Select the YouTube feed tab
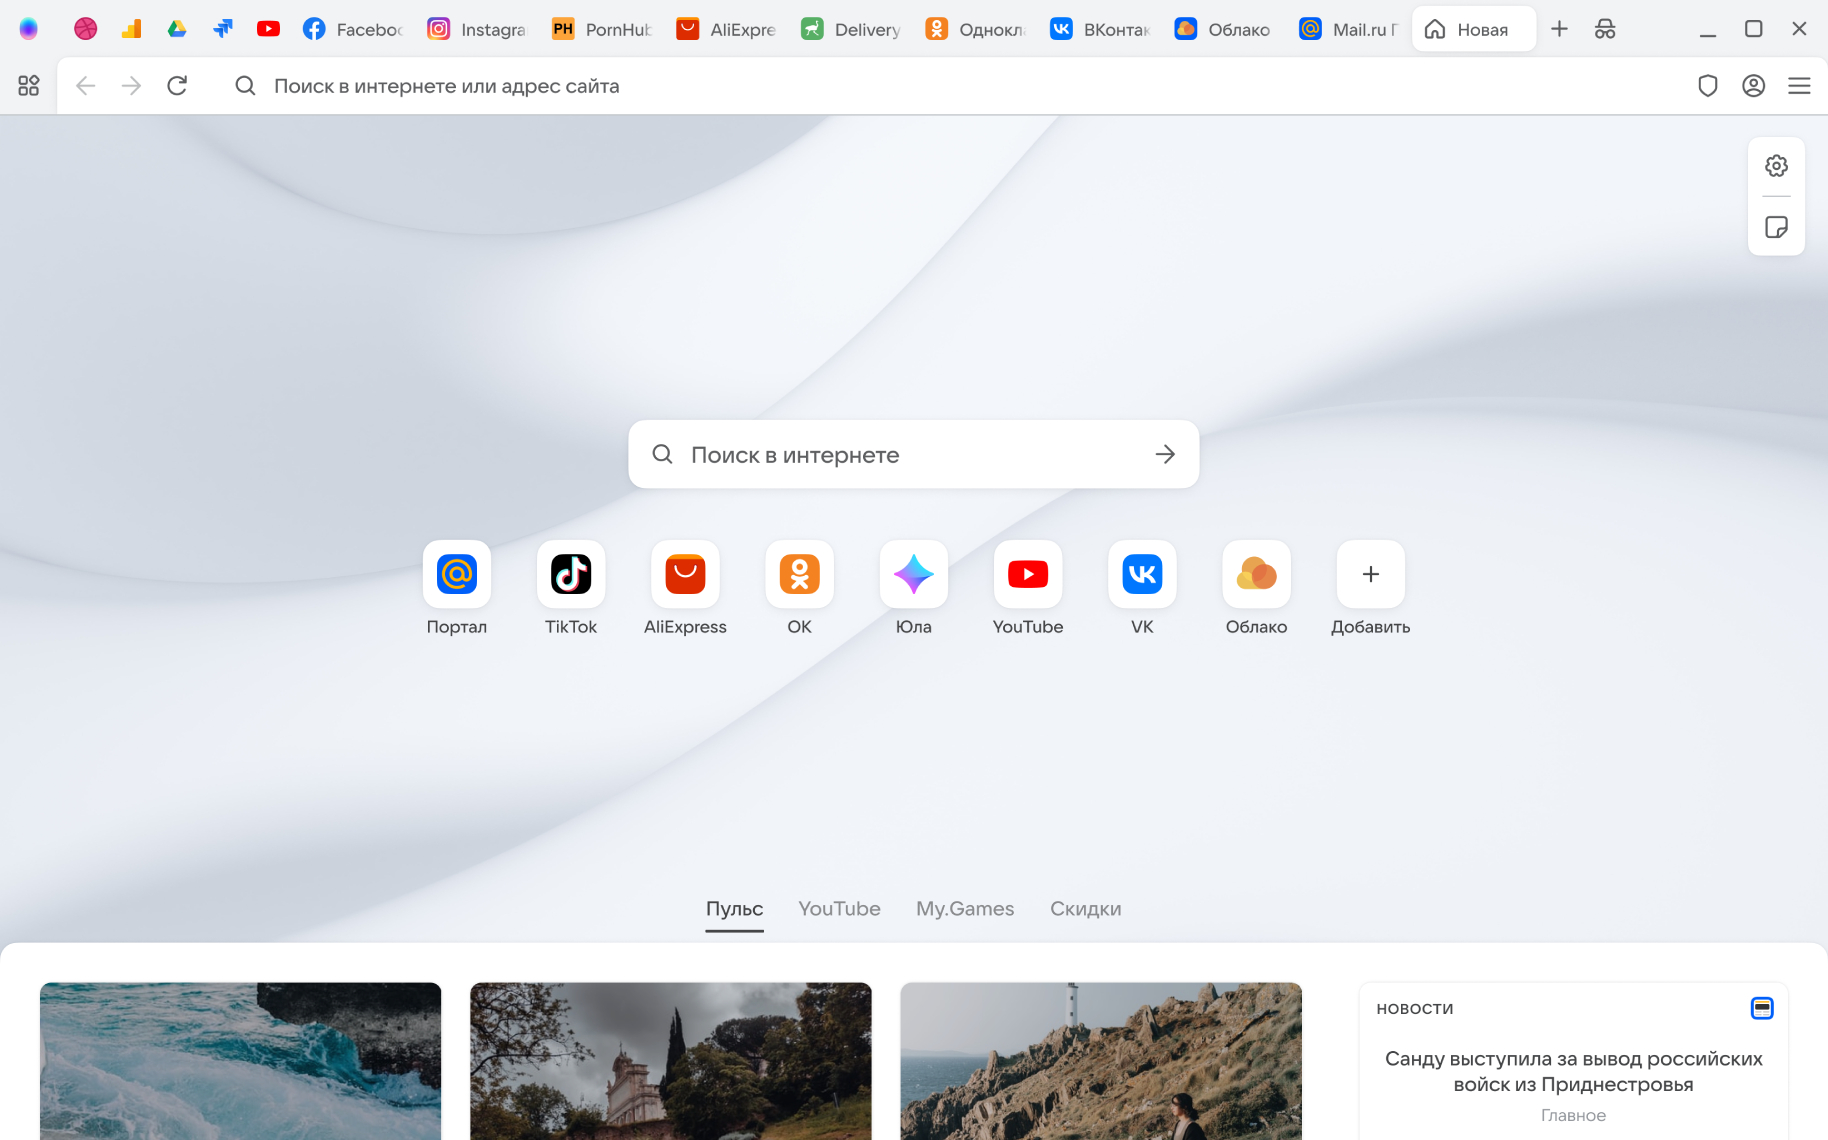Screen dimensions: 1828x1140 pos(839,909)
